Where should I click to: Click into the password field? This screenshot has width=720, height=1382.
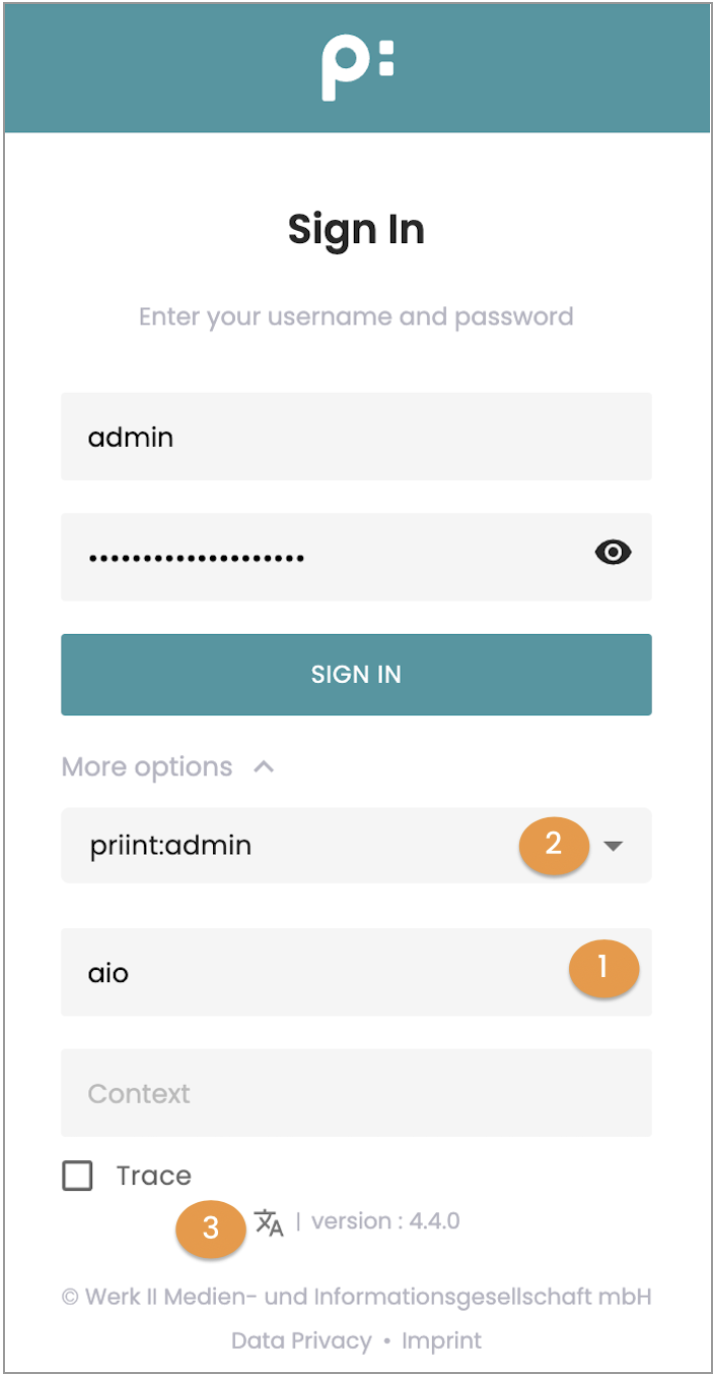[x=330, y=557]
